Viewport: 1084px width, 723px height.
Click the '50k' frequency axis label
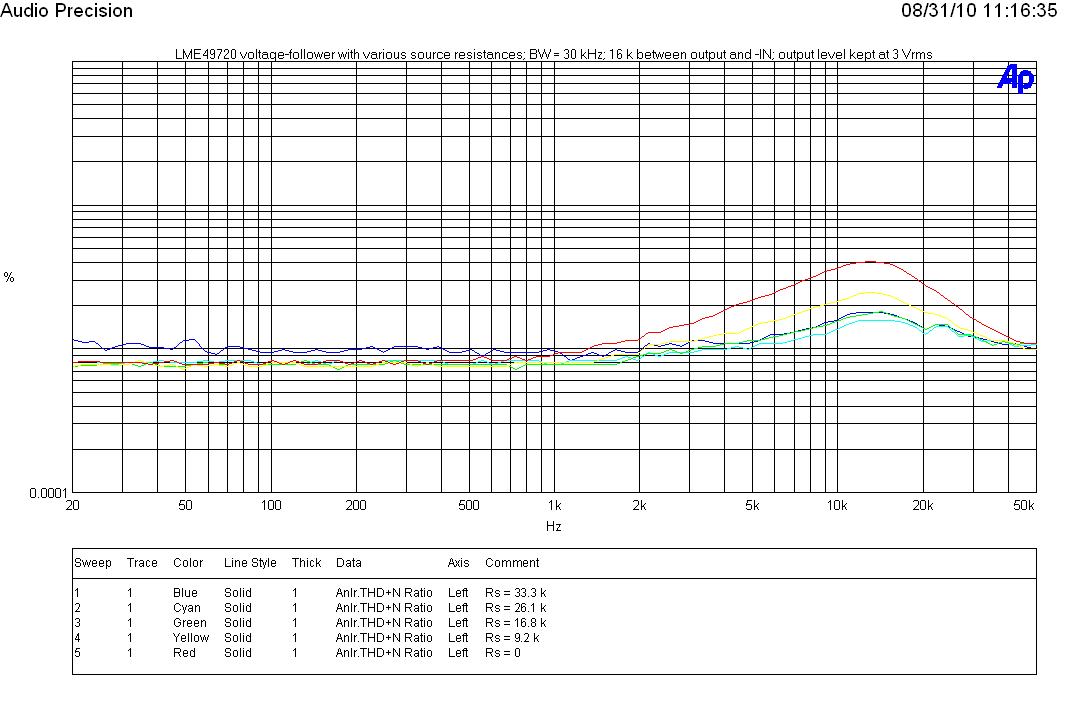tap(1024, 505)
